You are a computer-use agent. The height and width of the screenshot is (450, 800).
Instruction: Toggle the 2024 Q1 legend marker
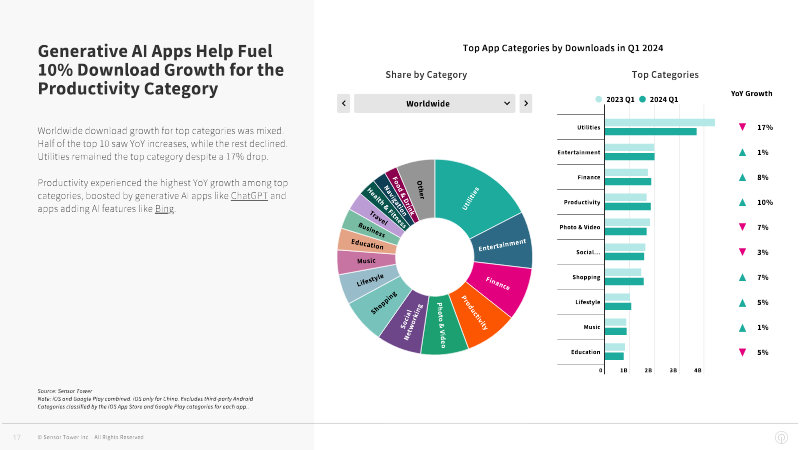[x=642, y=99]
